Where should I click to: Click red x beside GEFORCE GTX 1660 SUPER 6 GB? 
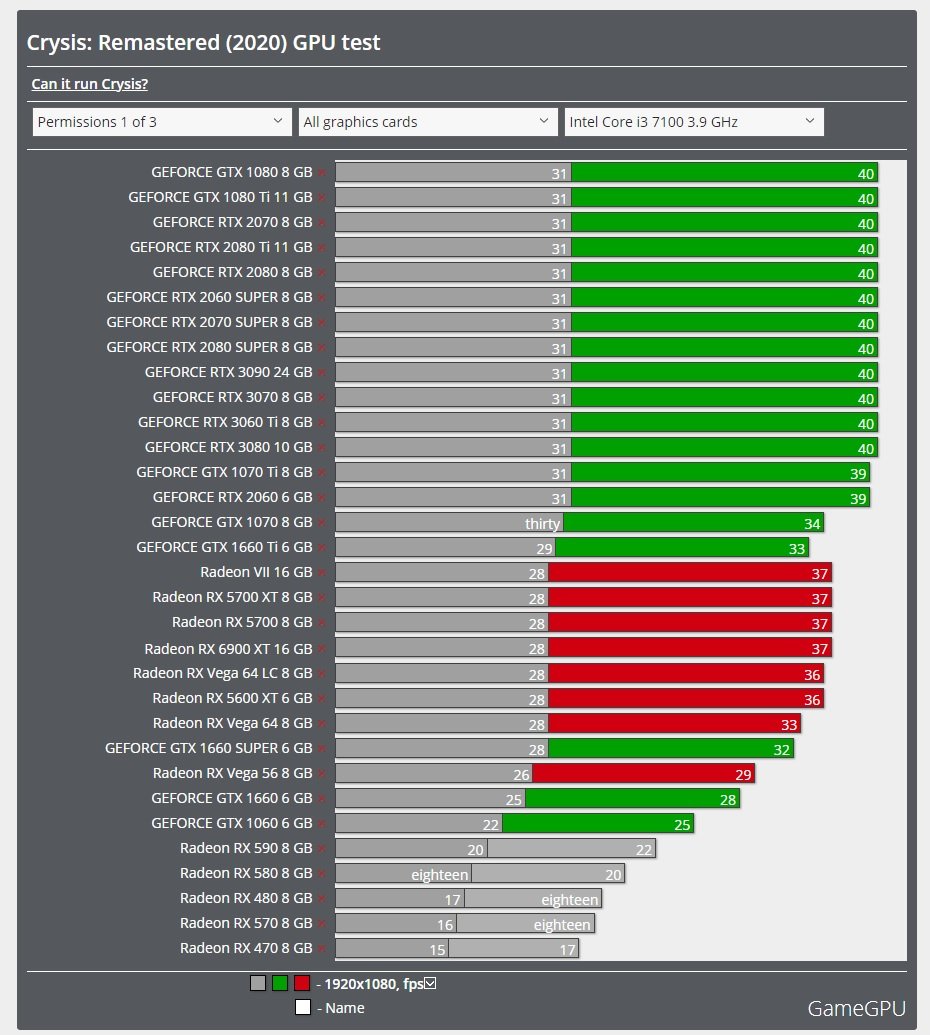(321, 749)
